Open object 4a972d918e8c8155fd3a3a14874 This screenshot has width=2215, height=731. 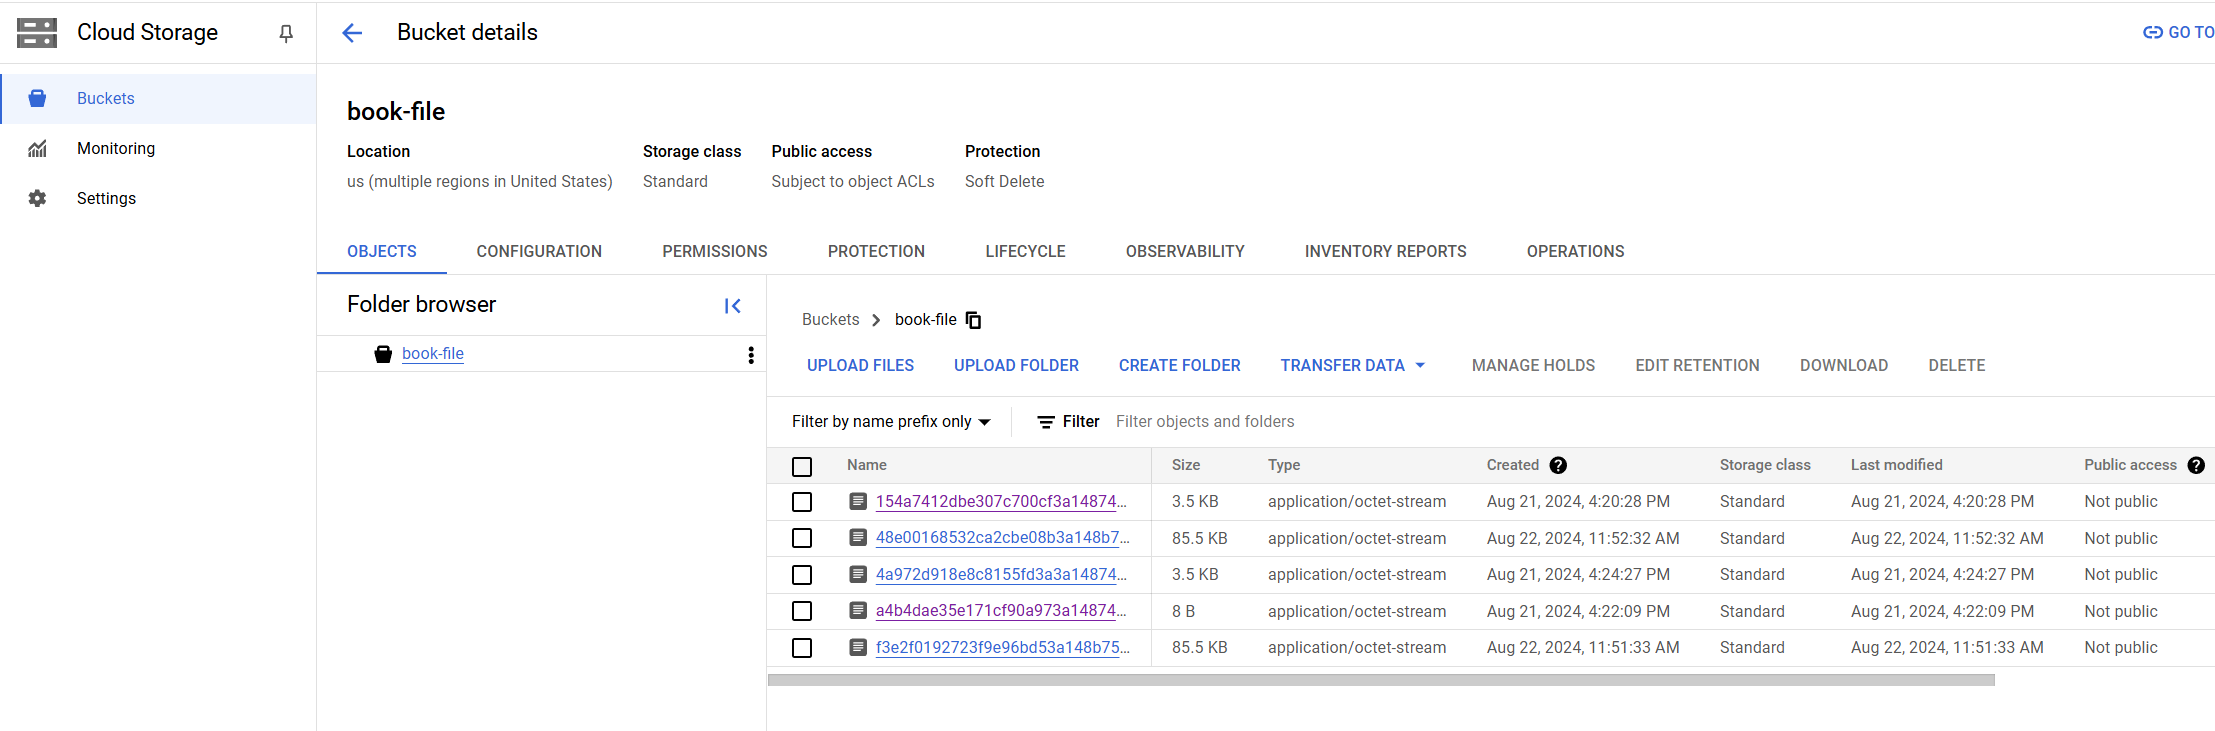pos(1001,575)
